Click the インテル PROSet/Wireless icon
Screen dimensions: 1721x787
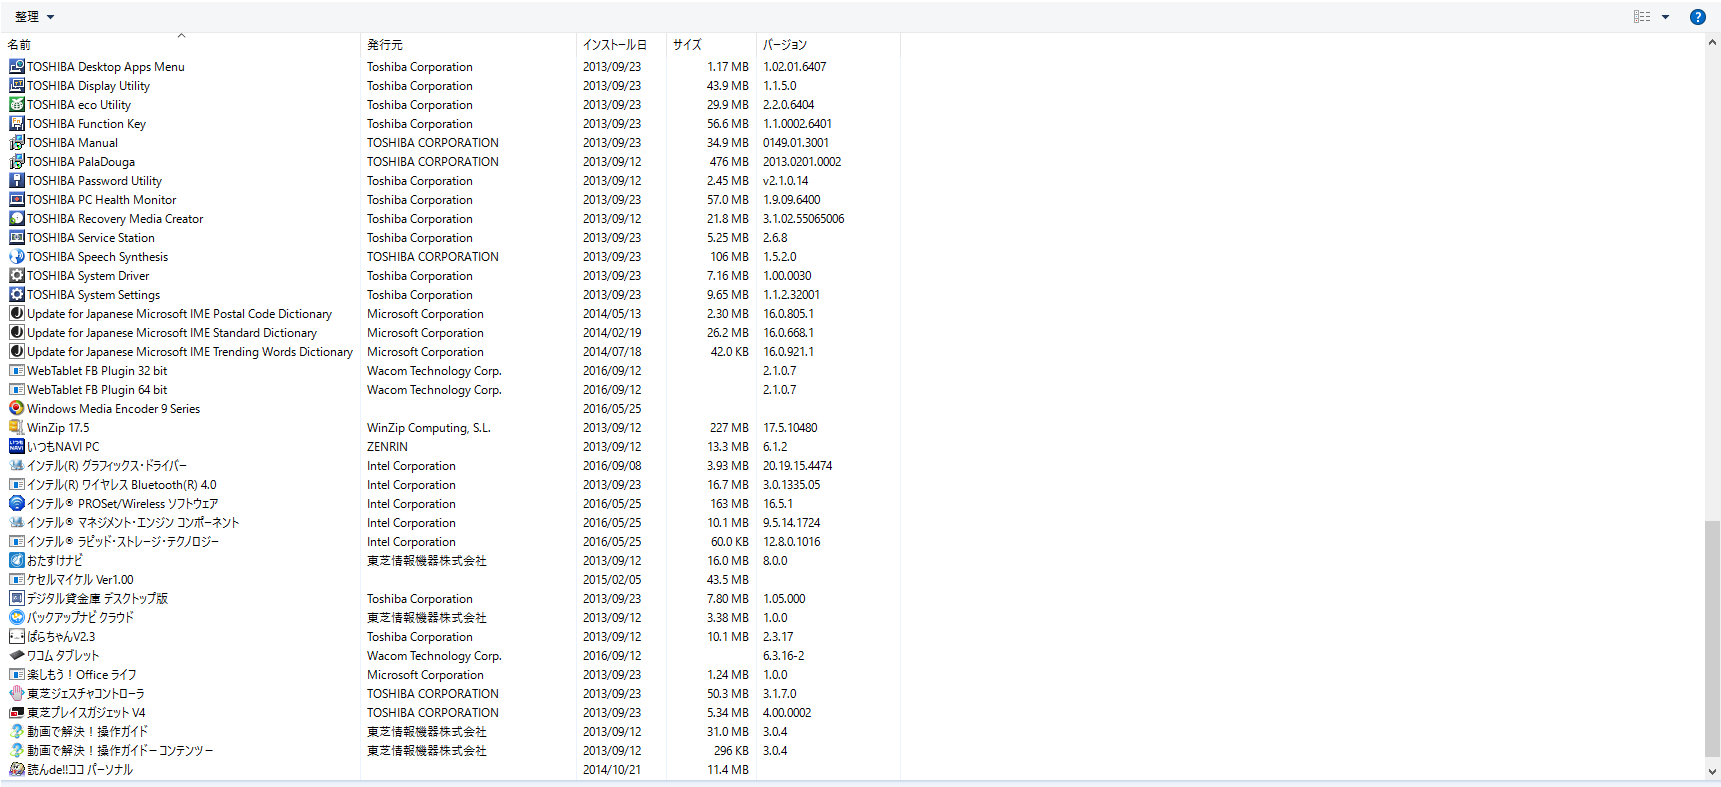click(x=16, y=504)
